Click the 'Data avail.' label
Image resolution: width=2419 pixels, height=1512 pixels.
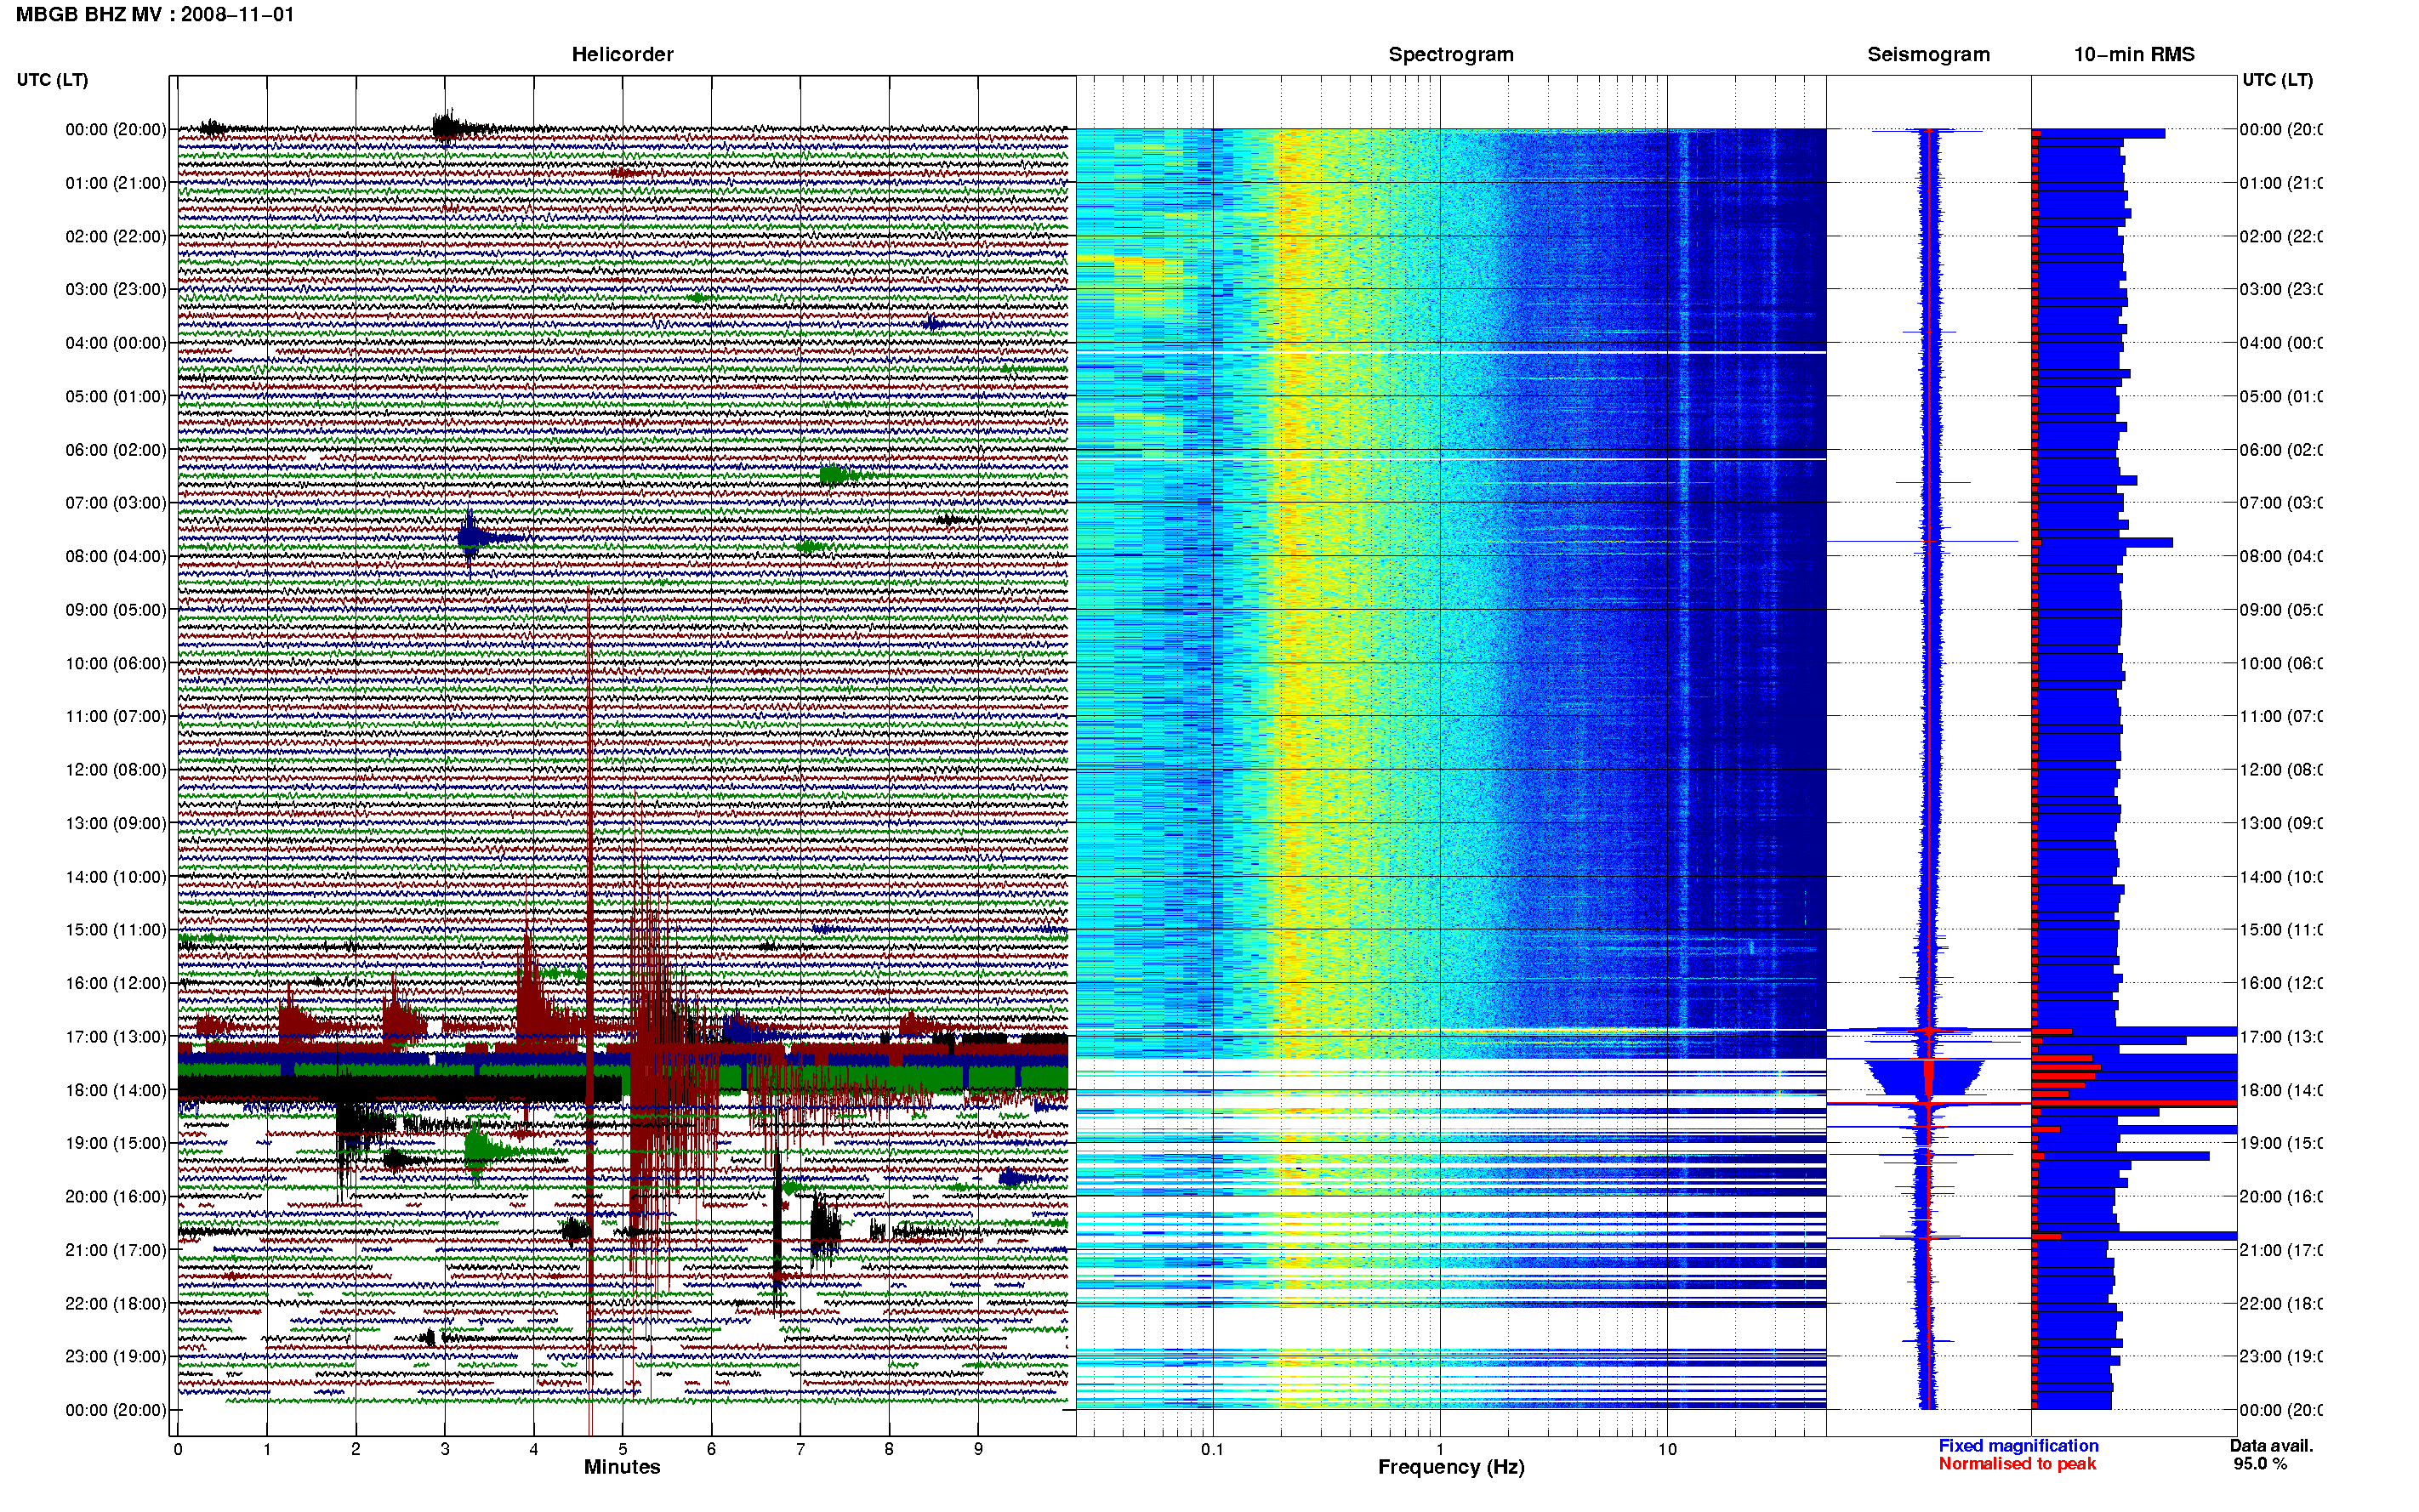(2271, 1446)
